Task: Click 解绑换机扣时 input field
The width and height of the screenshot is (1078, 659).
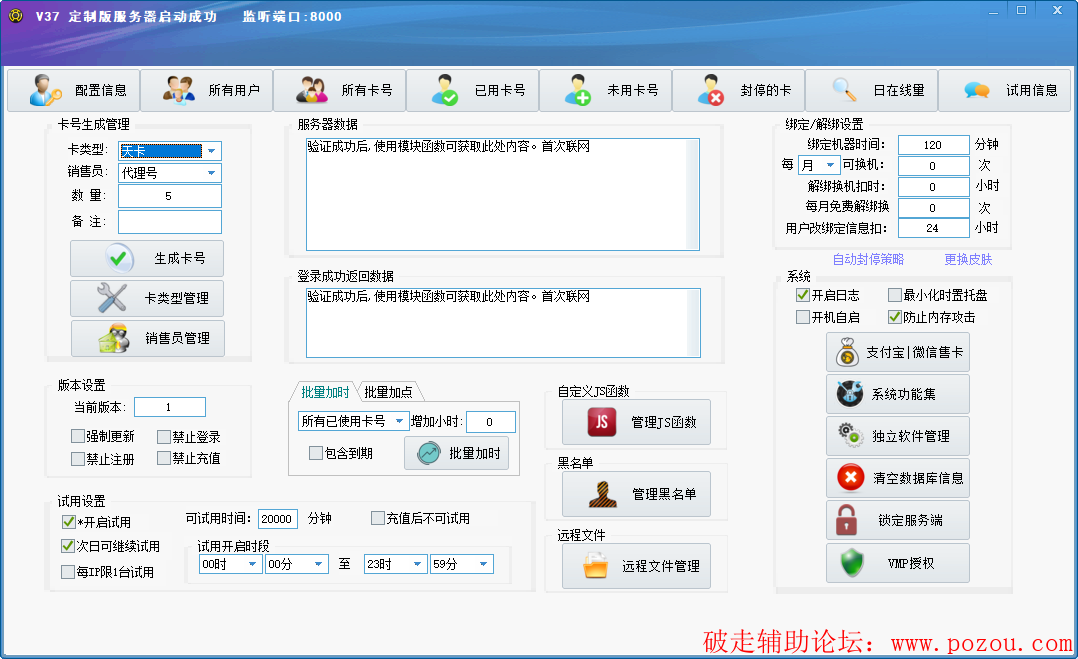Action: pos(934,187)
